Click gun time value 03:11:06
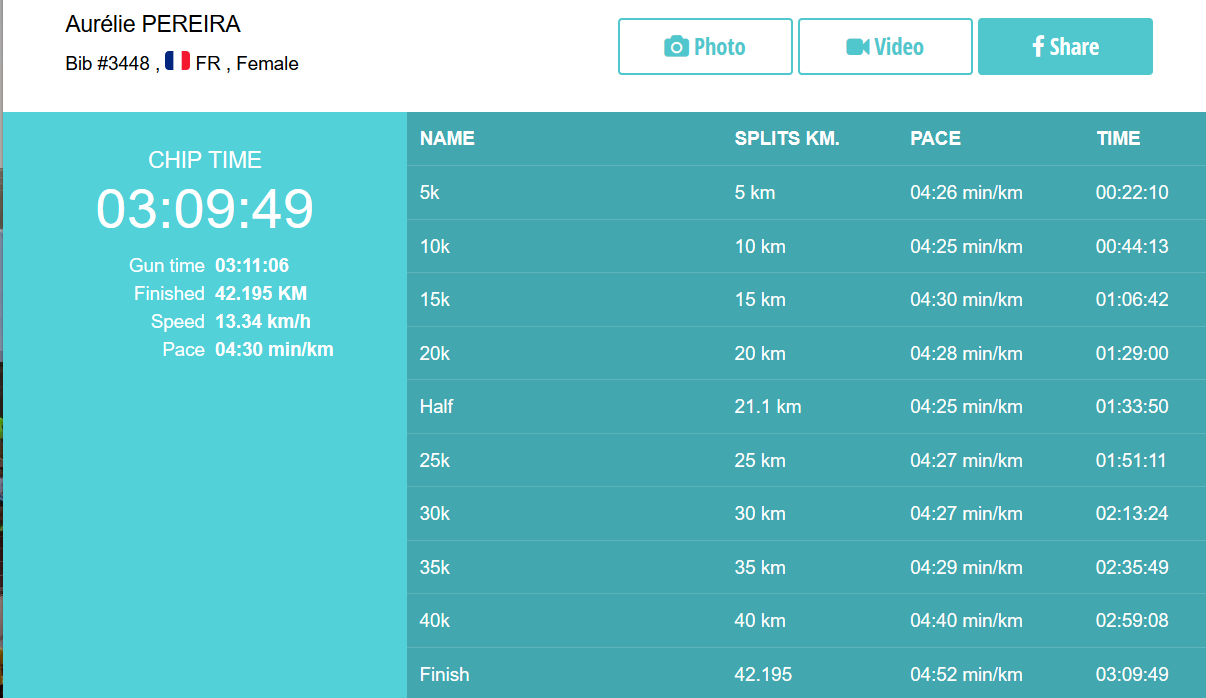Image resolution: width=1206 pixels, height=698 pixels. point(252,266)
